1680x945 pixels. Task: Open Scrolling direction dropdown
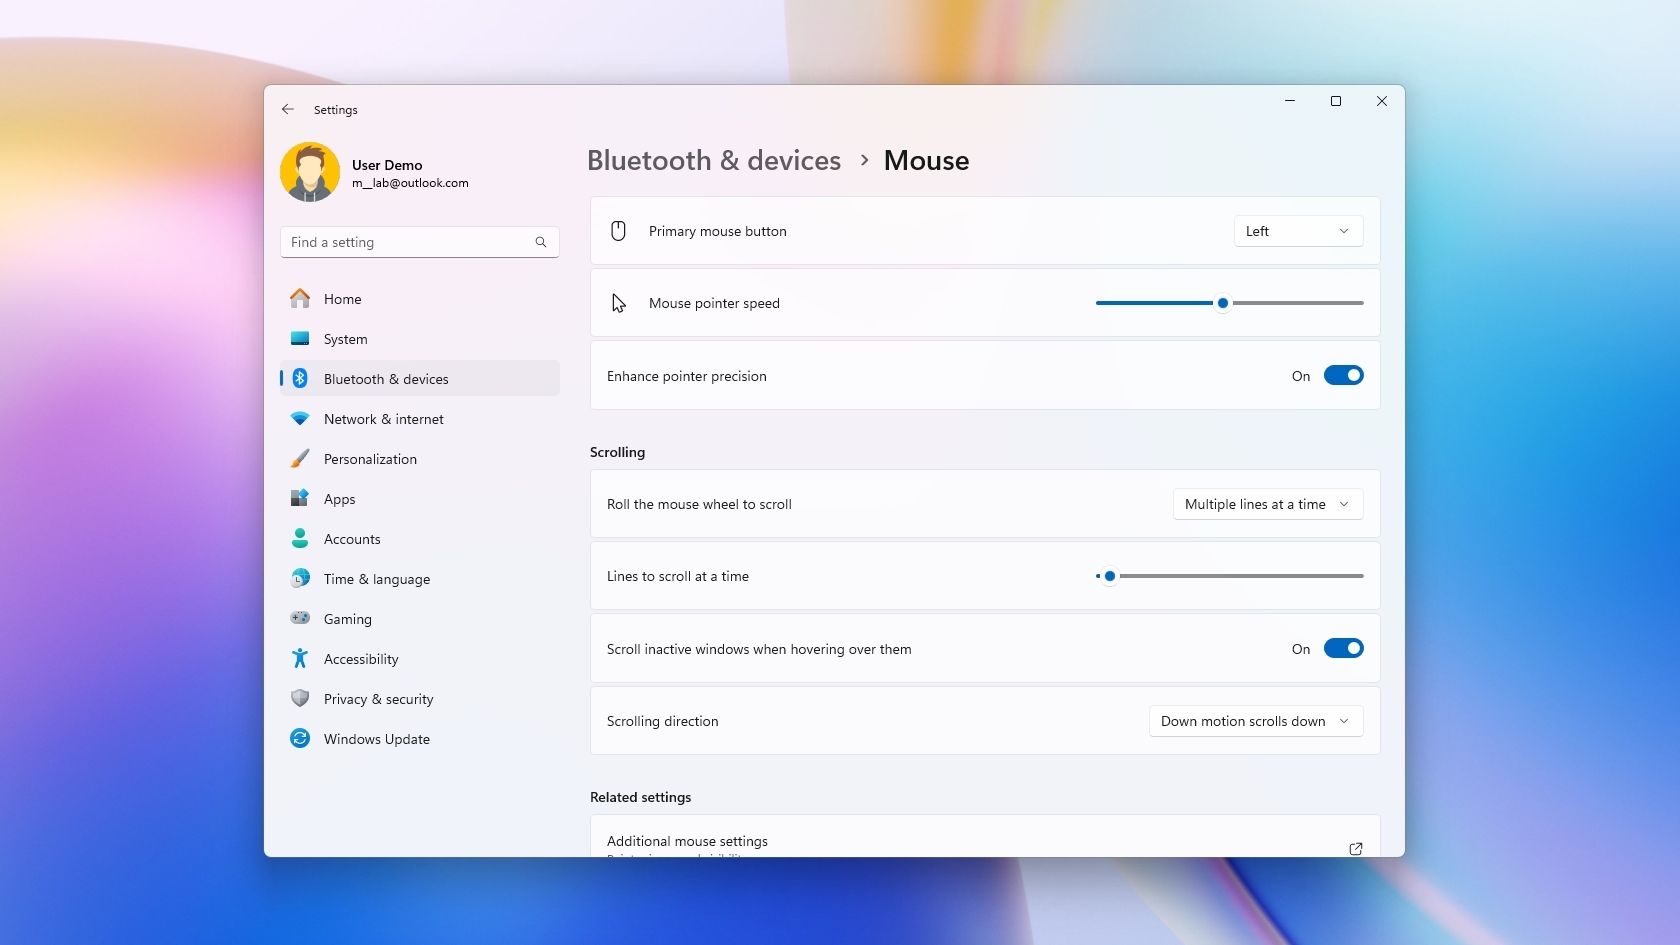point(1255,721)
